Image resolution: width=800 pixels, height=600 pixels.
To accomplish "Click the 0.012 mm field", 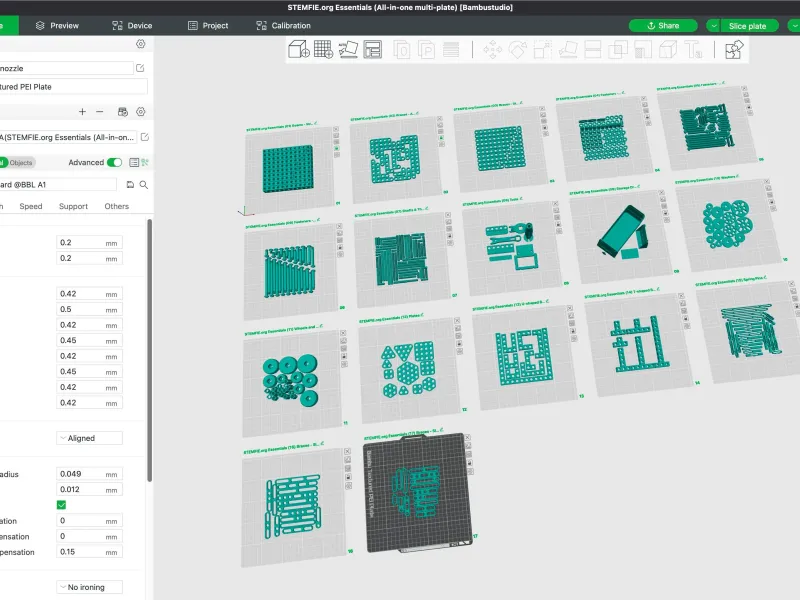I will [89, 489].
